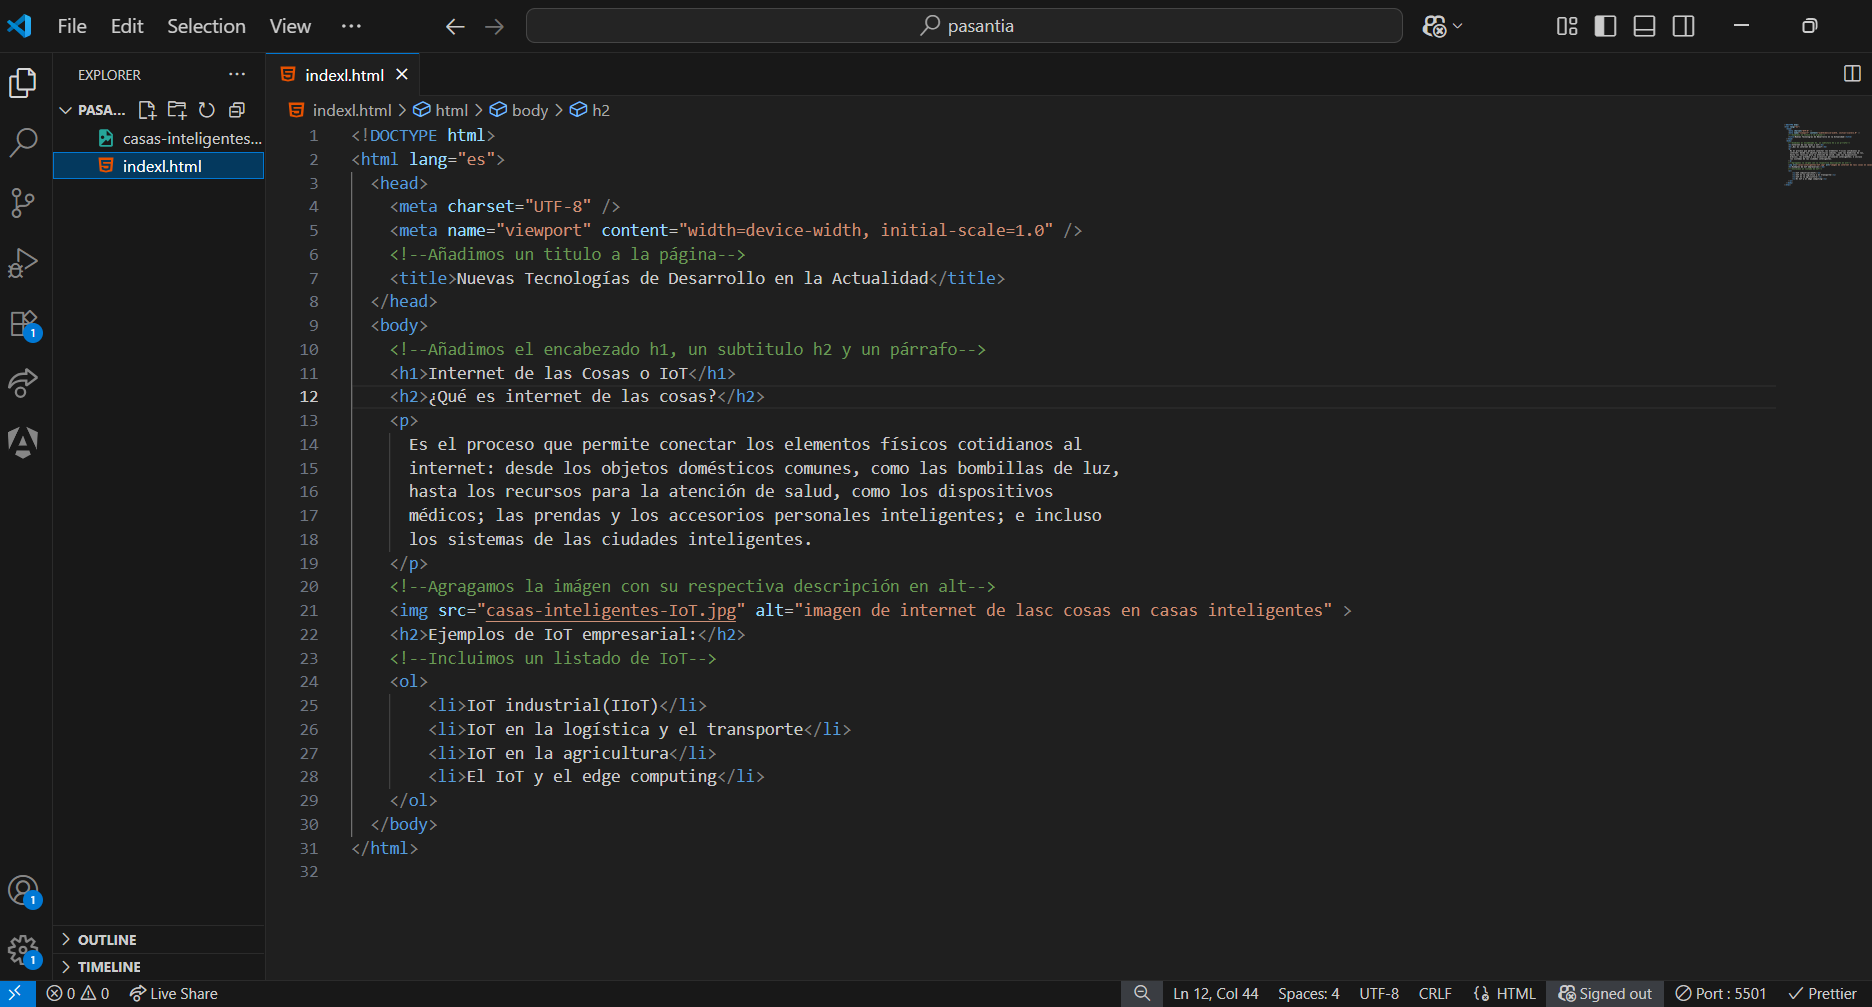Toggle the primary side bar

[x=1606, y=26]
